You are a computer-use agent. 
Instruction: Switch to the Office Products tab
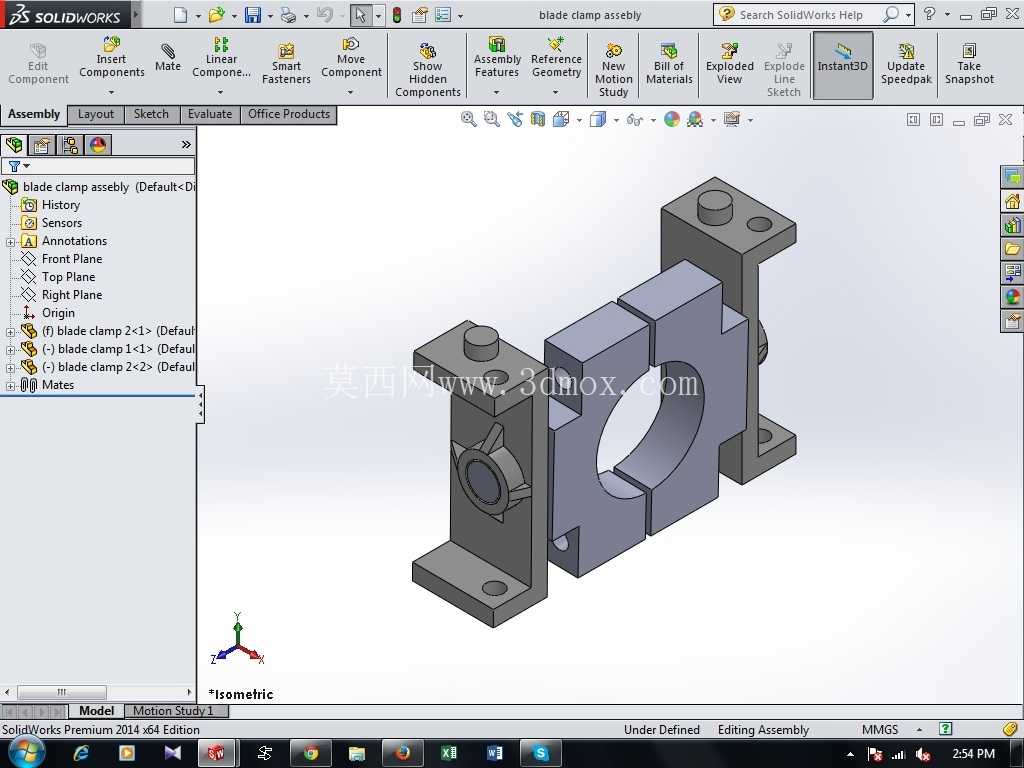(x=289, y=114)
